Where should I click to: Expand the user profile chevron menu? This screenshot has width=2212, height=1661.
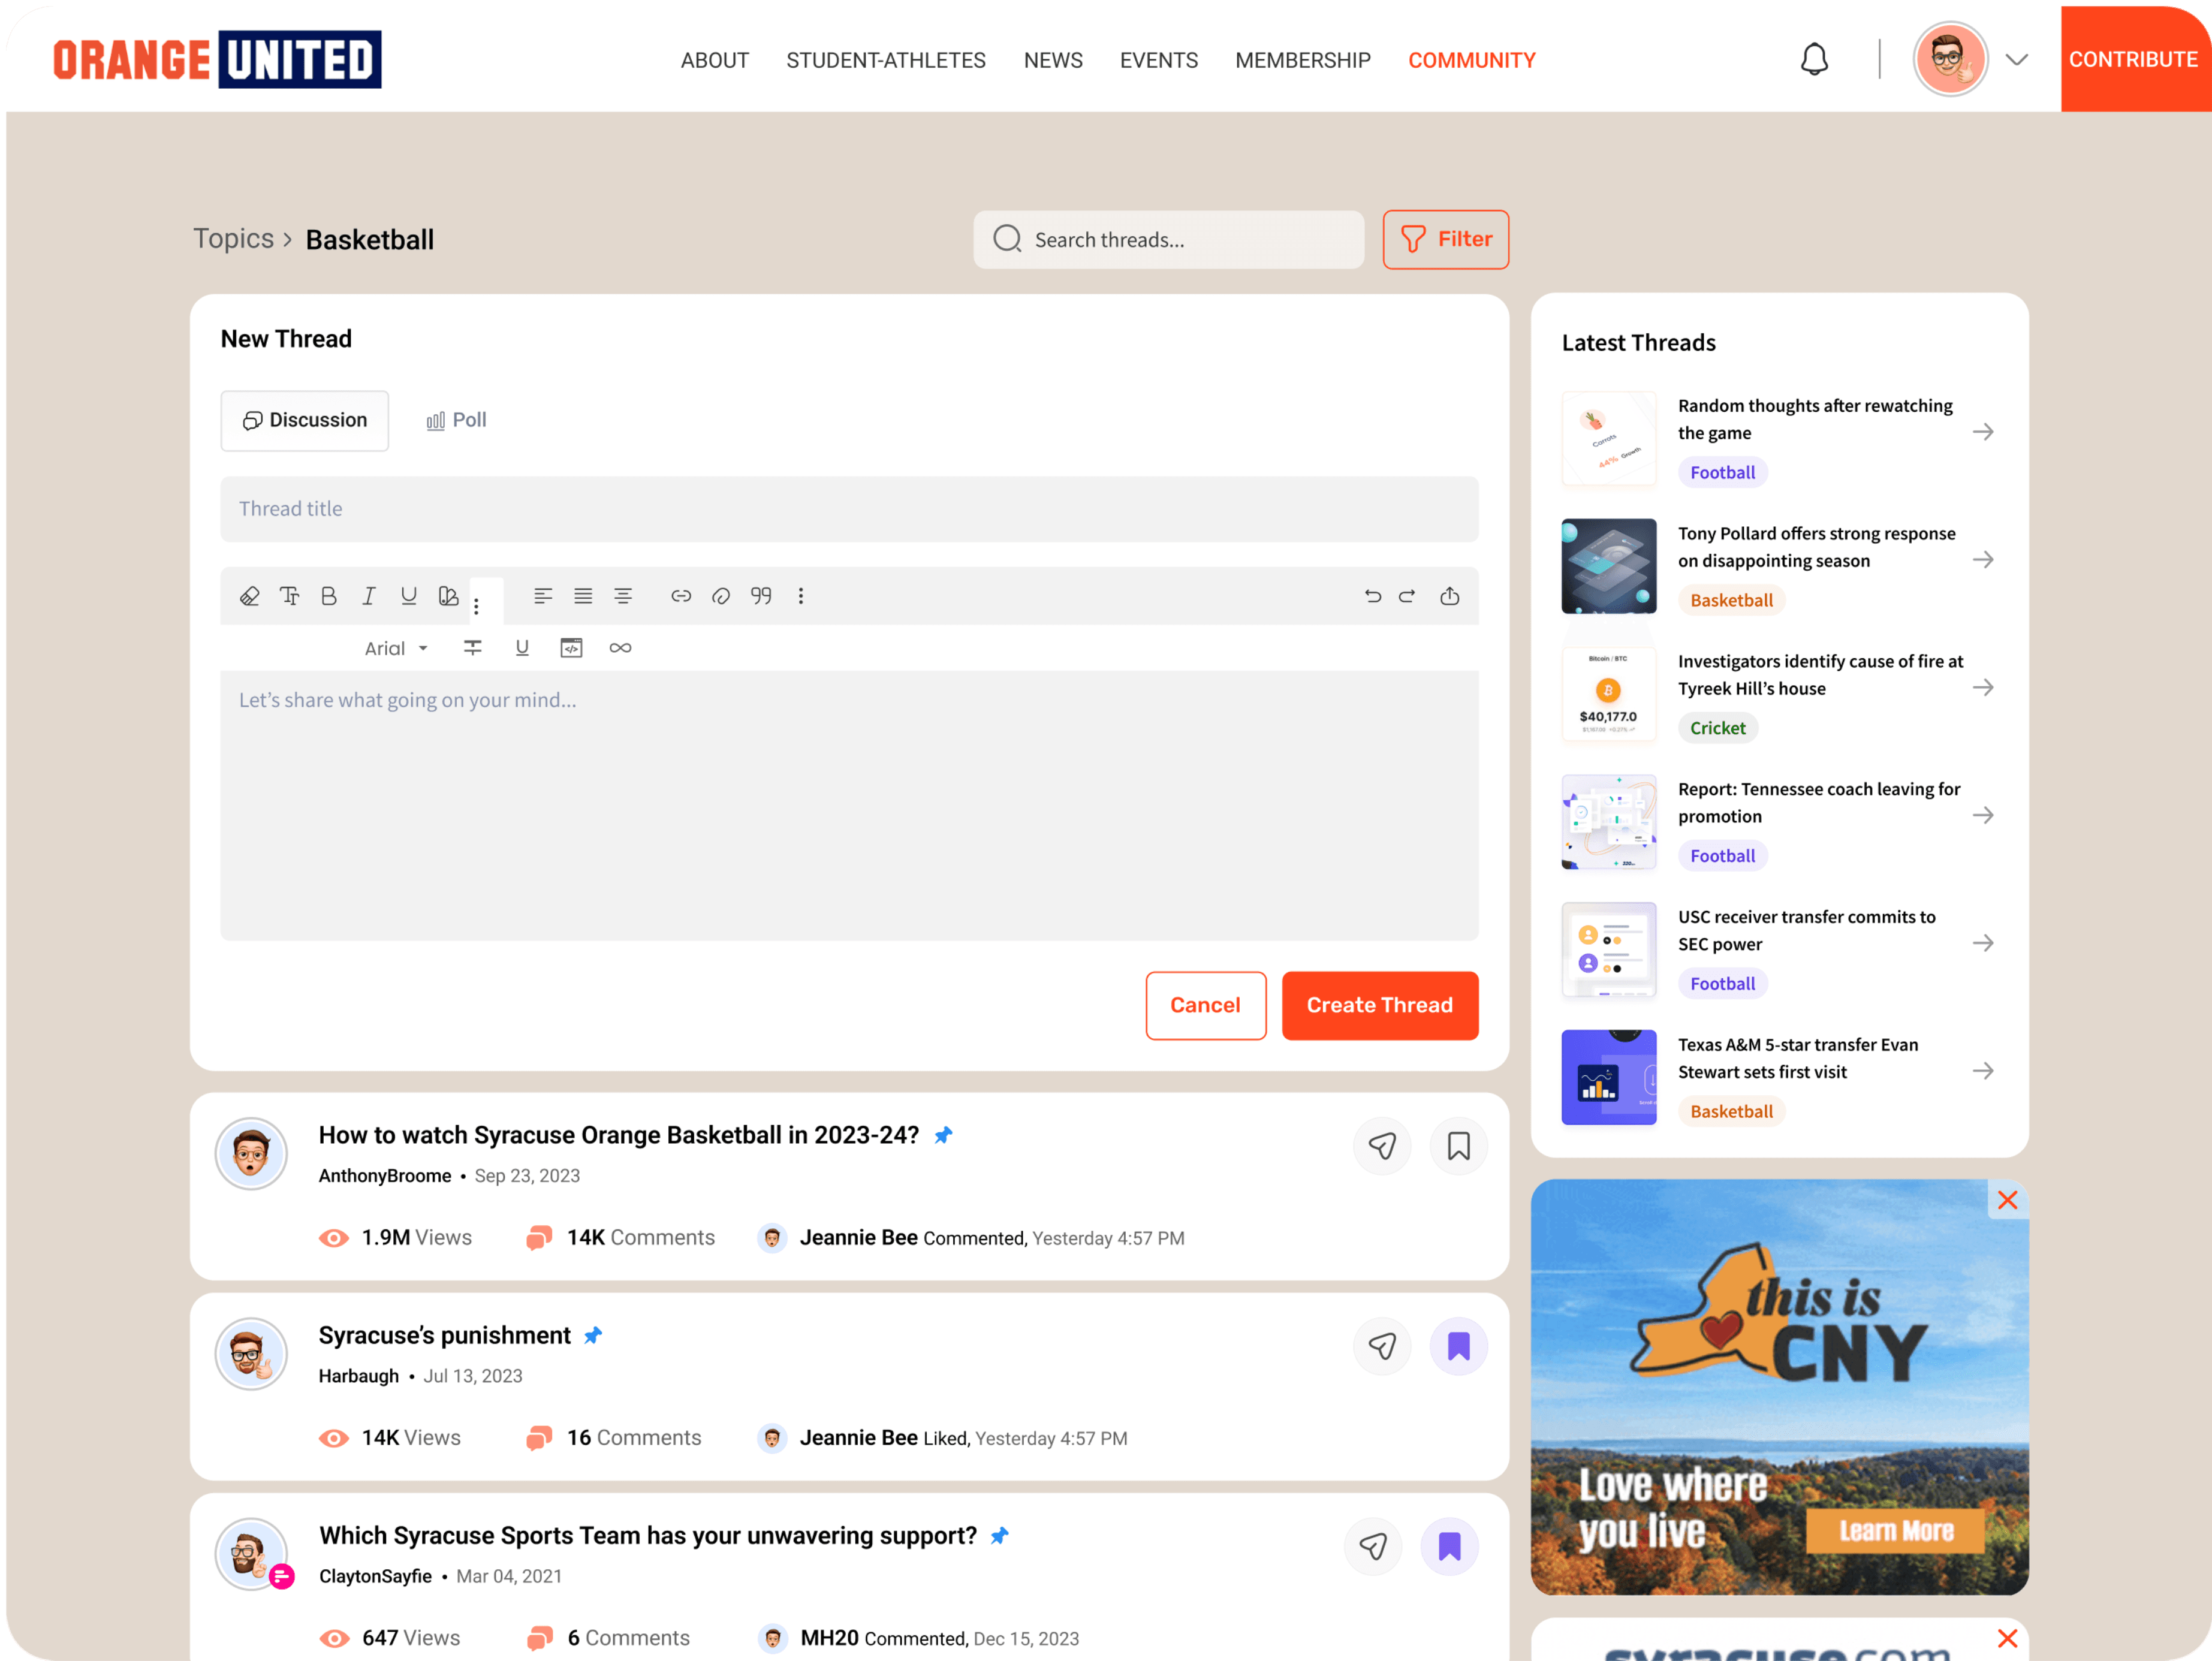click(2017, 60)
